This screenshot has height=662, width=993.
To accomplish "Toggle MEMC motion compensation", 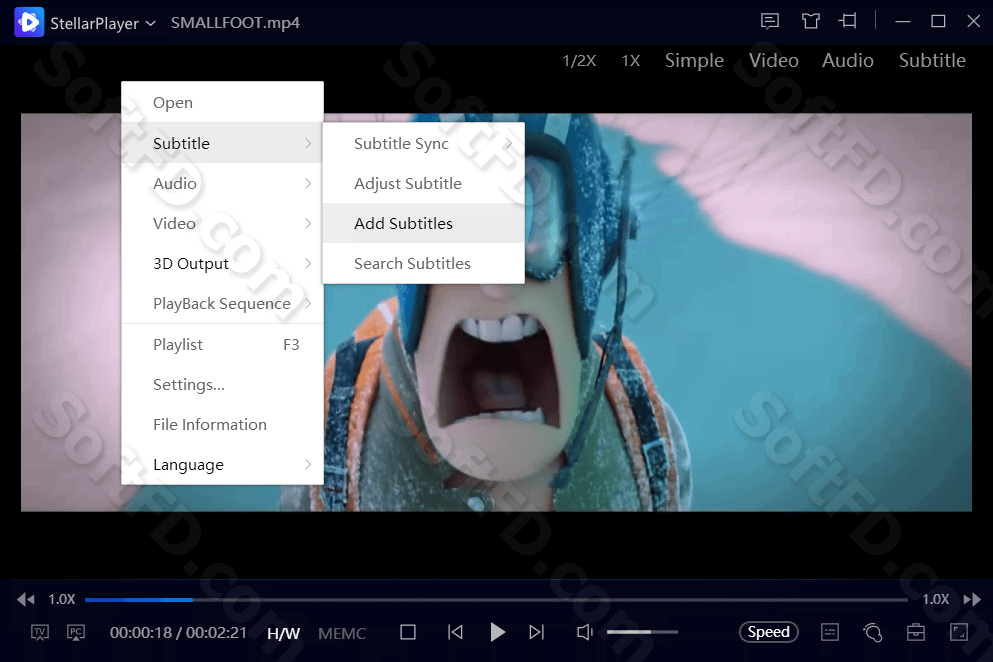I will pyautogui.click(x=342, y=633).
